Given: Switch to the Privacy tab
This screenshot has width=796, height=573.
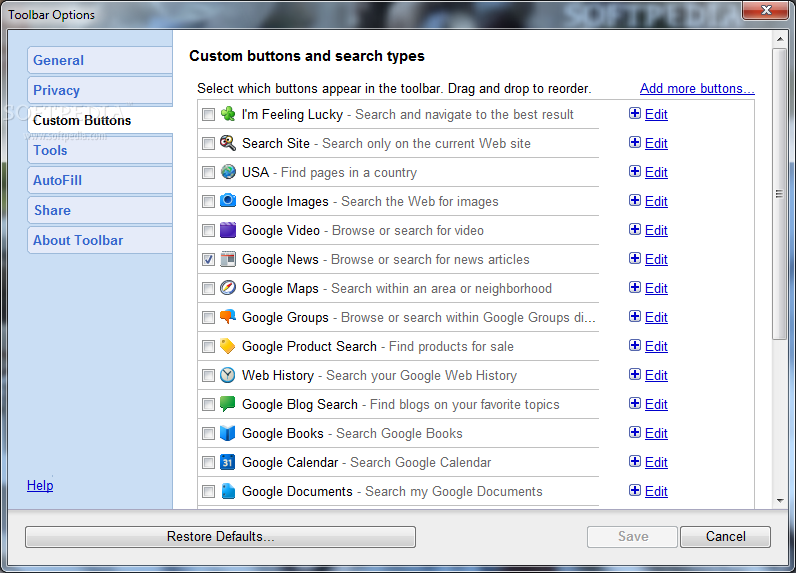Looking at the screenshot, I should [100, 90].
